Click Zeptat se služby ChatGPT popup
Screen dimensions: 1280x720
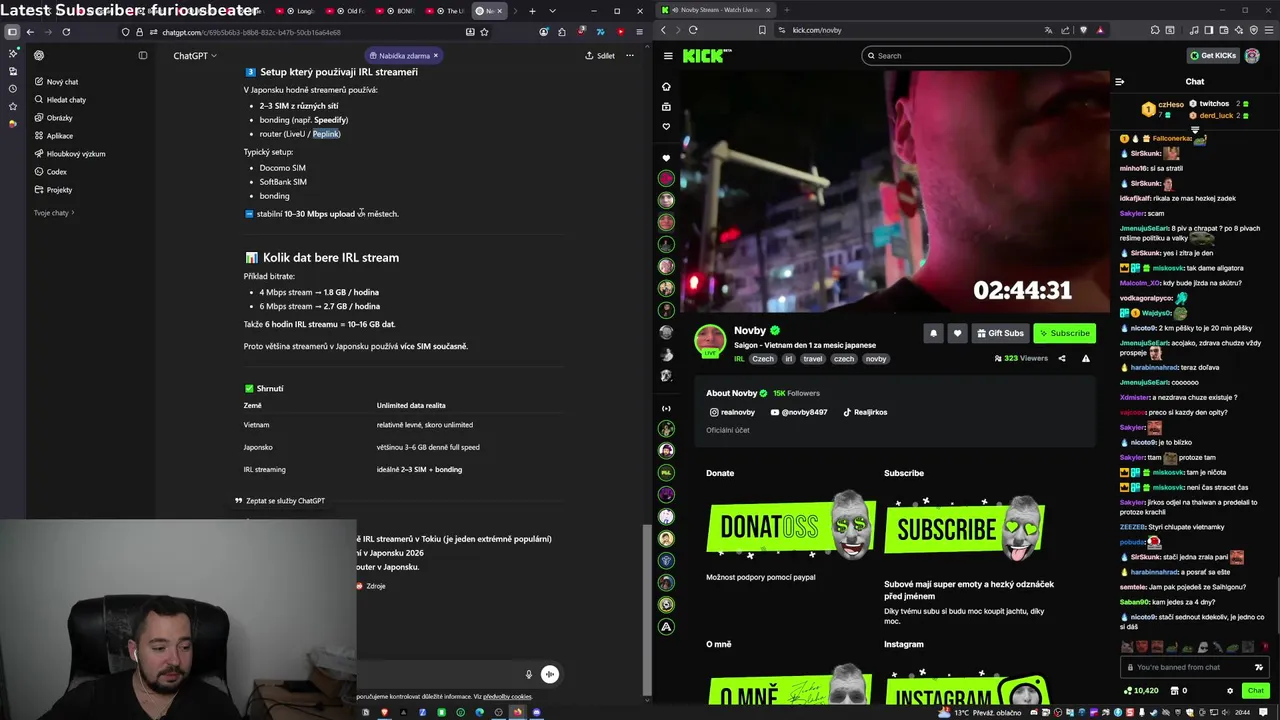[280, 501]
